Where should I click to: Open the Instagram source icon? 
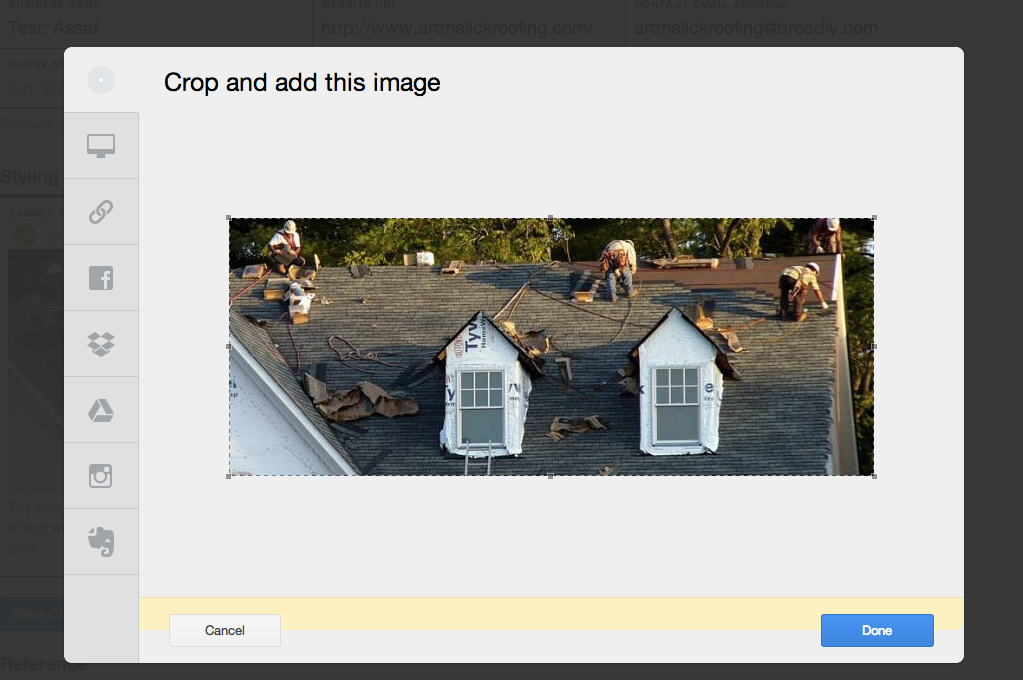101,476
